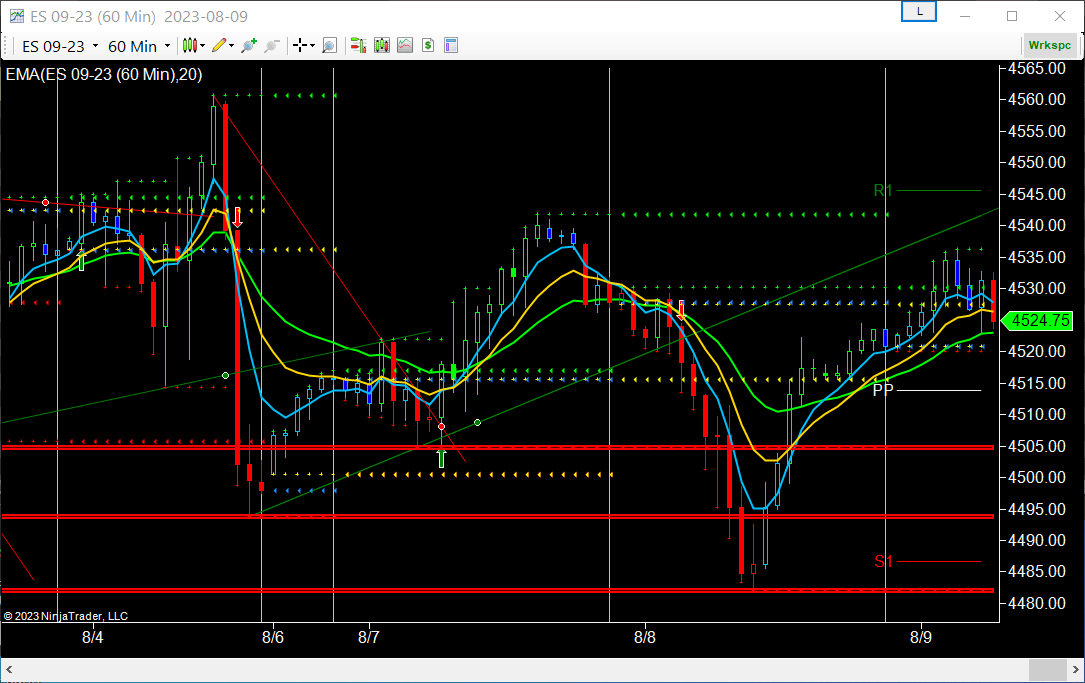Click the horizontal scrollbar left arrow
Screen dimensions: 1085x683
click(x=10, y=670)
